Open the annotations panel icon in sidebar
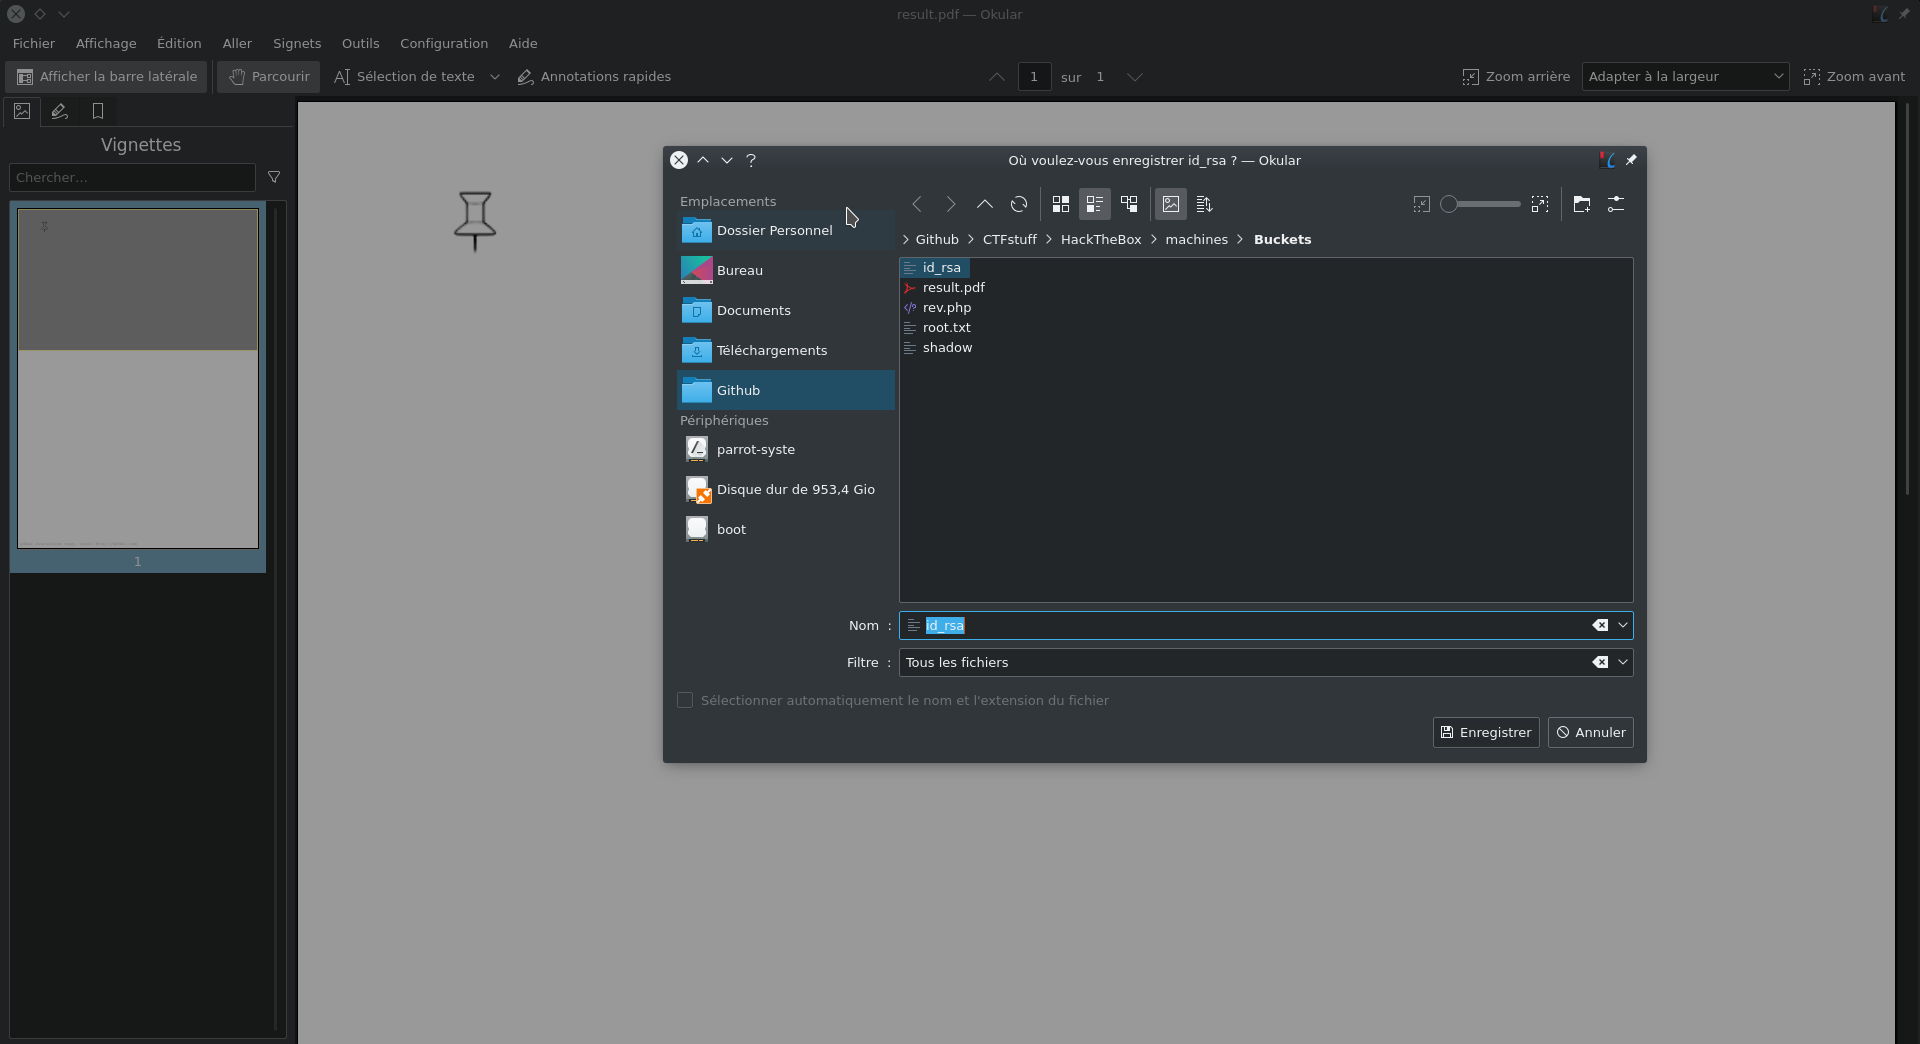This screenshot has height=1044, width=1920. click(x=60, y=111)
